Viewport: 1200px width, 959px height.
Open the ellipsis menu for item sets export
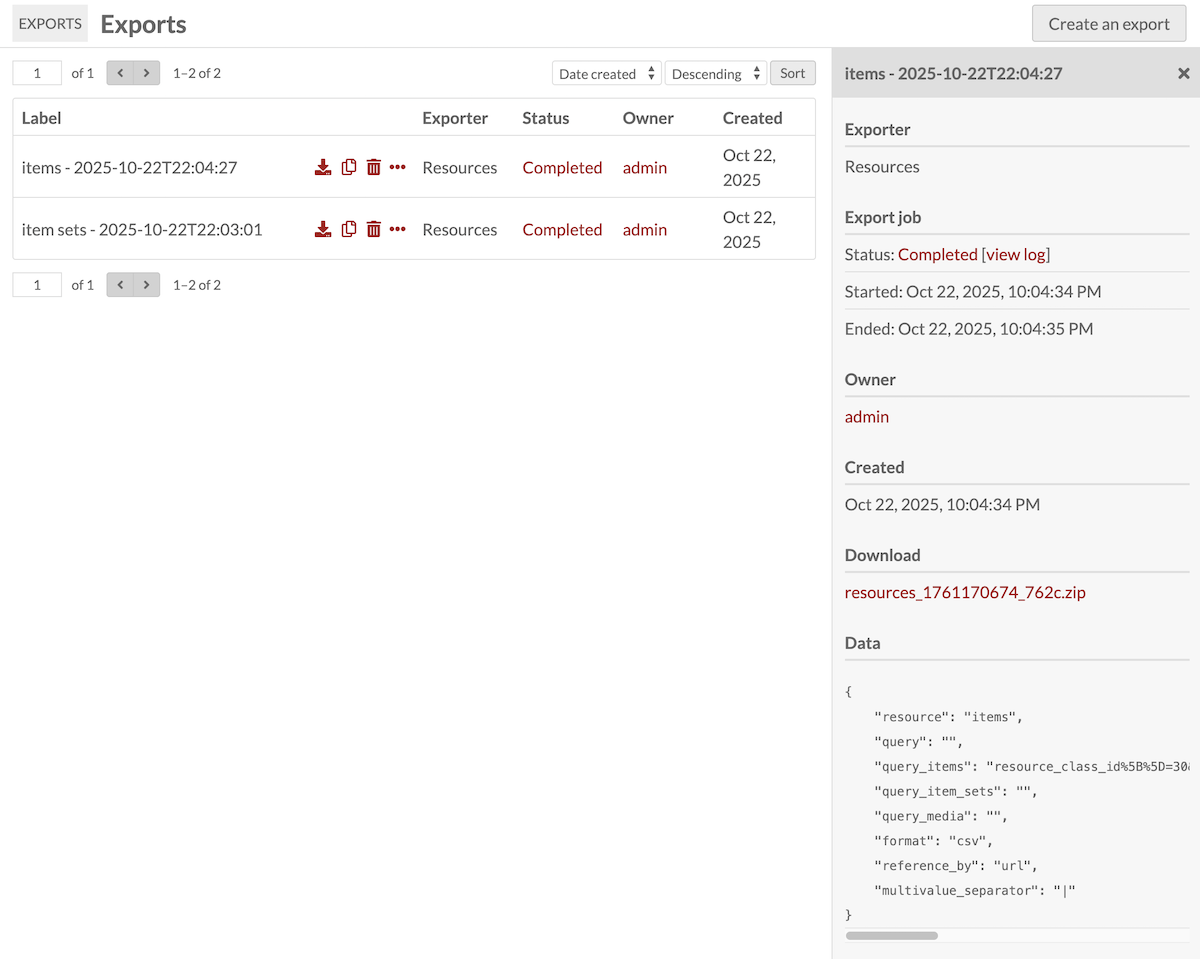click(x=397, y=229)
